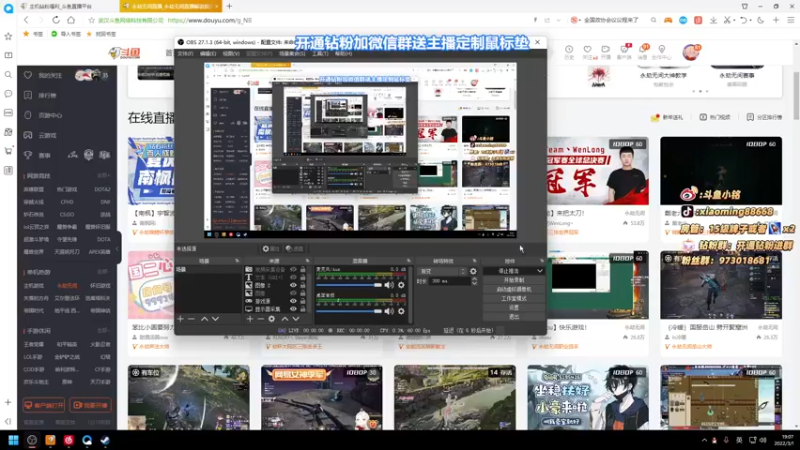Lock the display capture source
Image resolution: width=800 pixels, height=450 pixels.
point(303,309)
